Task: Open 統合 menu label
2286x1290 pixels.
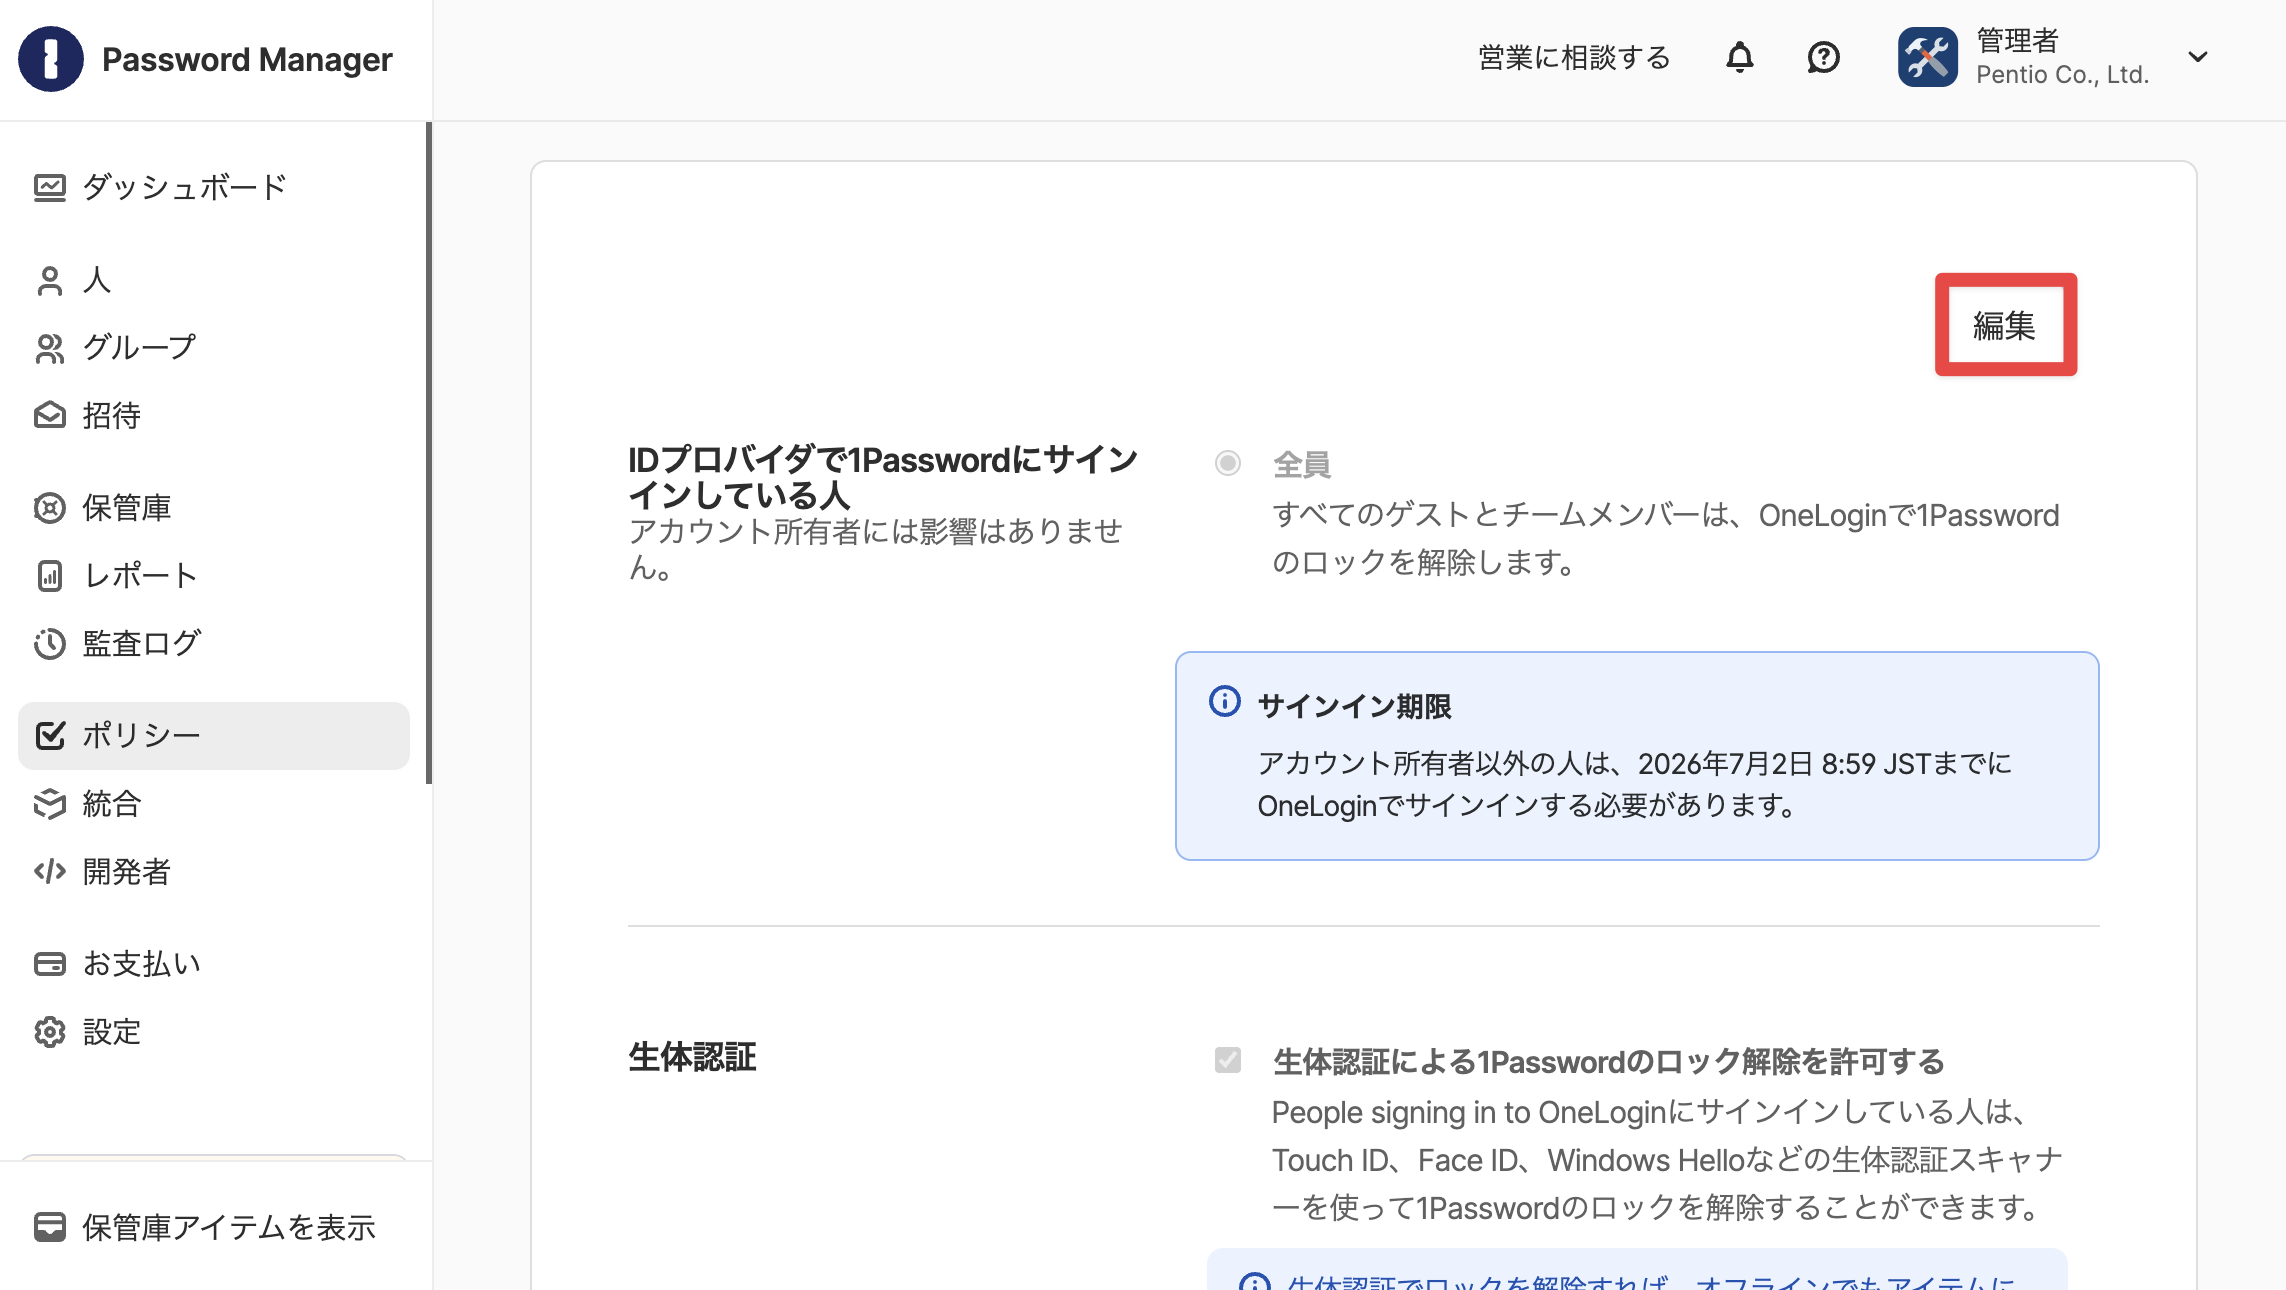Action: click(x=112, y=804)
